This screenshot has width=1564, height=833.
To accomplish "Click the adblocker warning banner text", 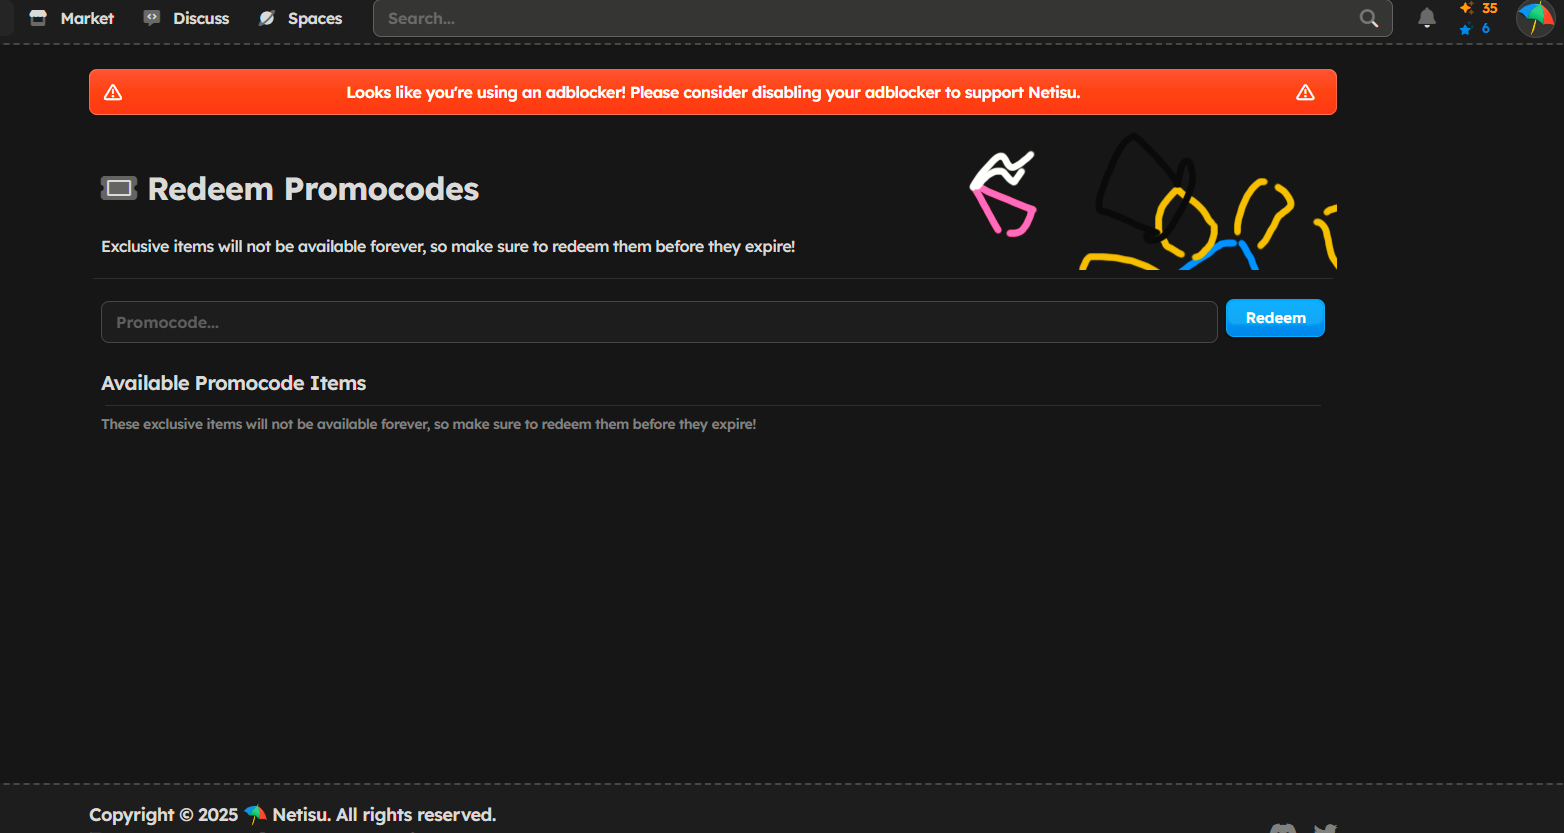I will pyautogui.click(x=713, y=92).
